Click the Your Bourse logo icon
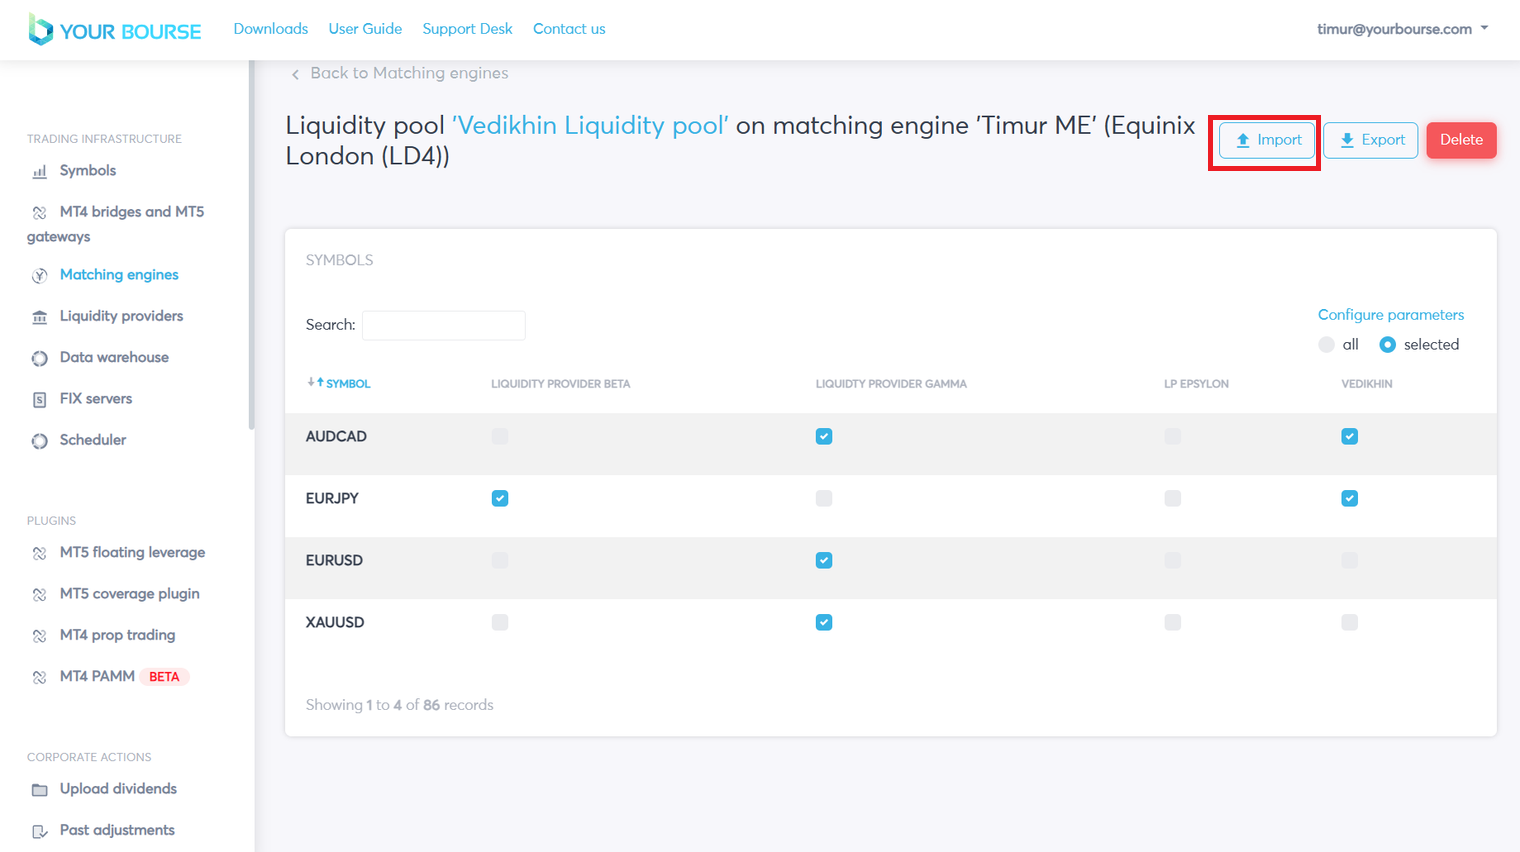The image size is (1520, 852). click(41, 30)
